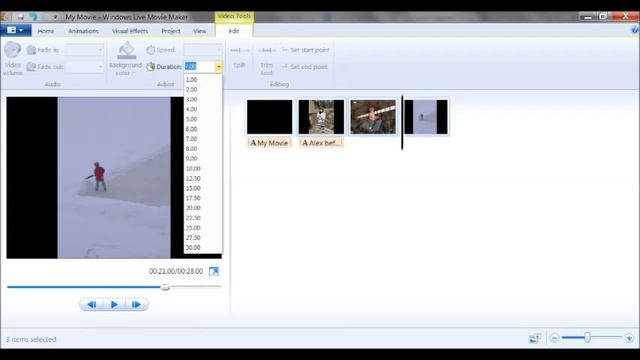The image size is (640, 360).
Task: Choose 15.00 from the duration list
Action: pos(203,188)
